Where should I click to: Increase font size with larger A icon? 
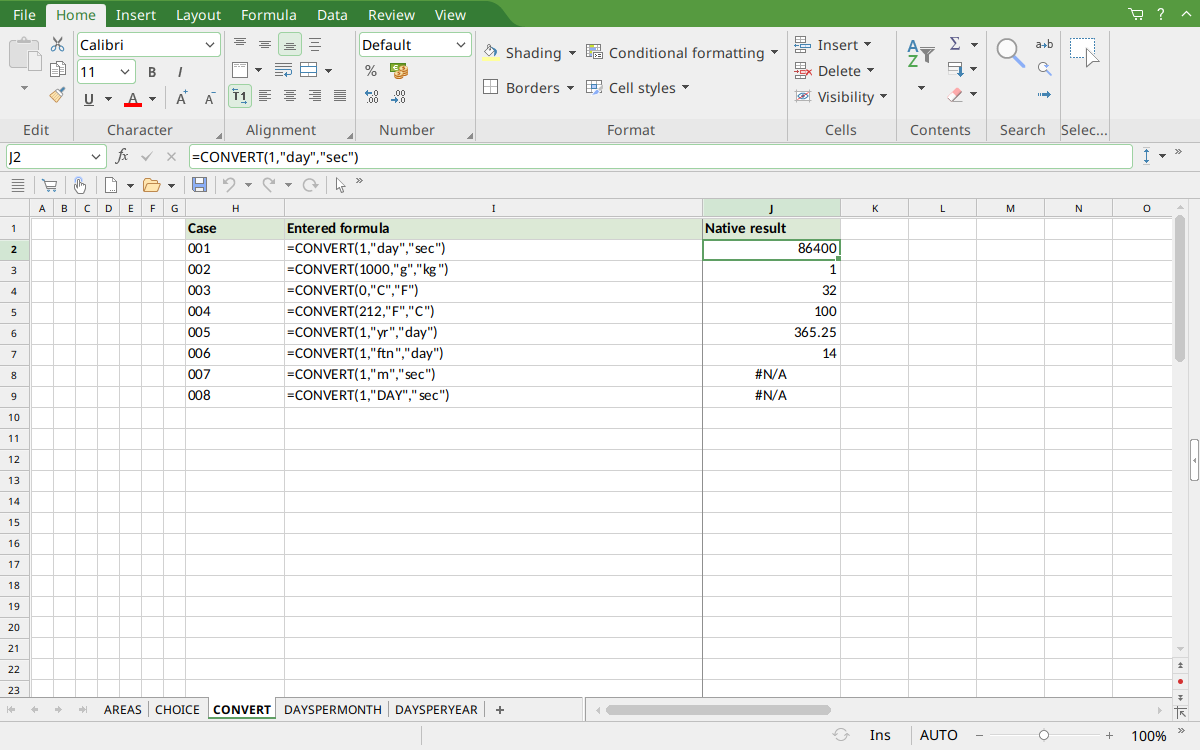pyautogui.click(x=181, y=98)
